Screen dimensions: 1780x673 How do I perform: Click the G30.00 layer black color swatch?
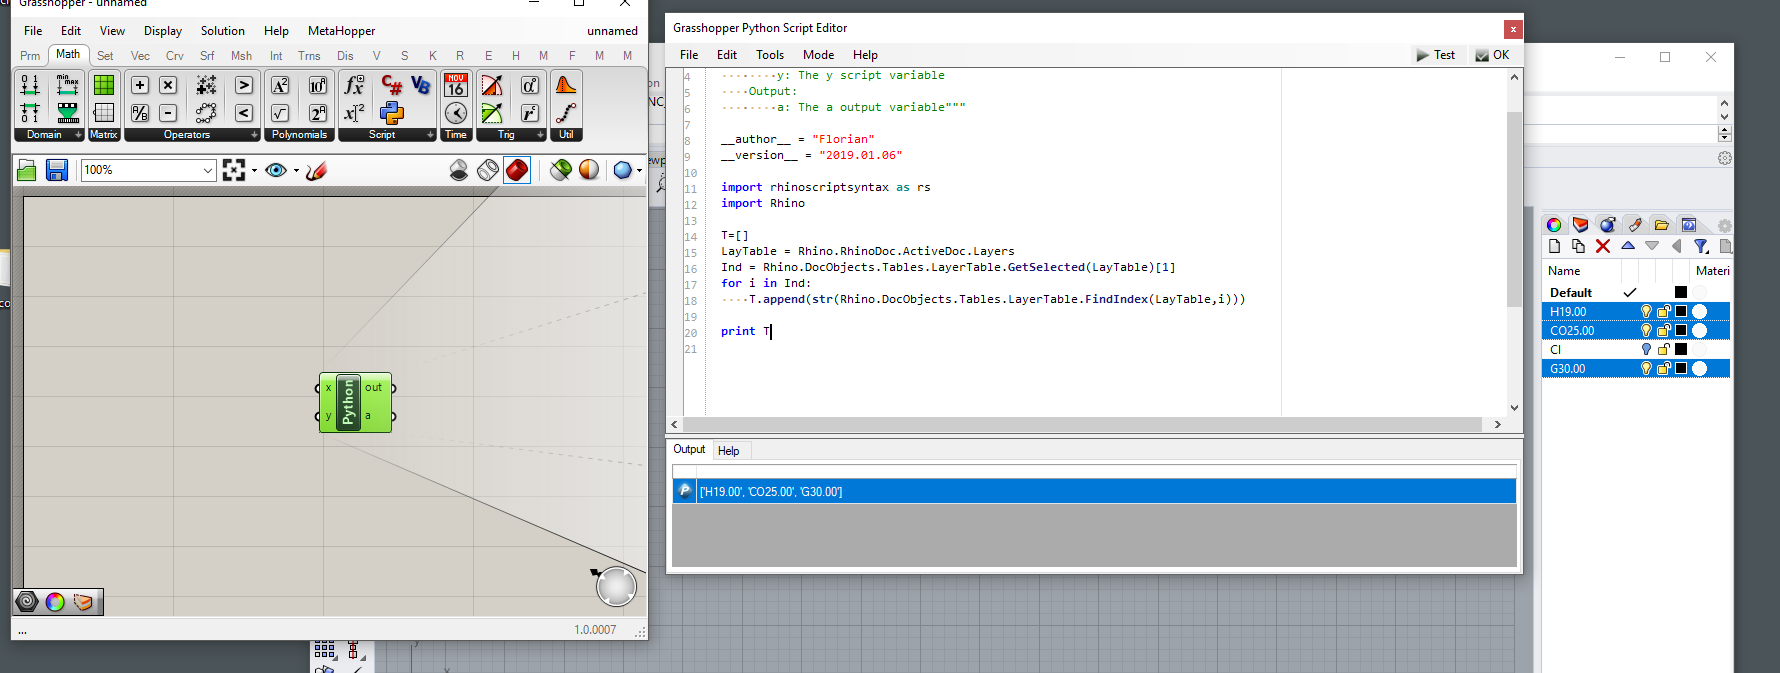tap(1681, 369)
